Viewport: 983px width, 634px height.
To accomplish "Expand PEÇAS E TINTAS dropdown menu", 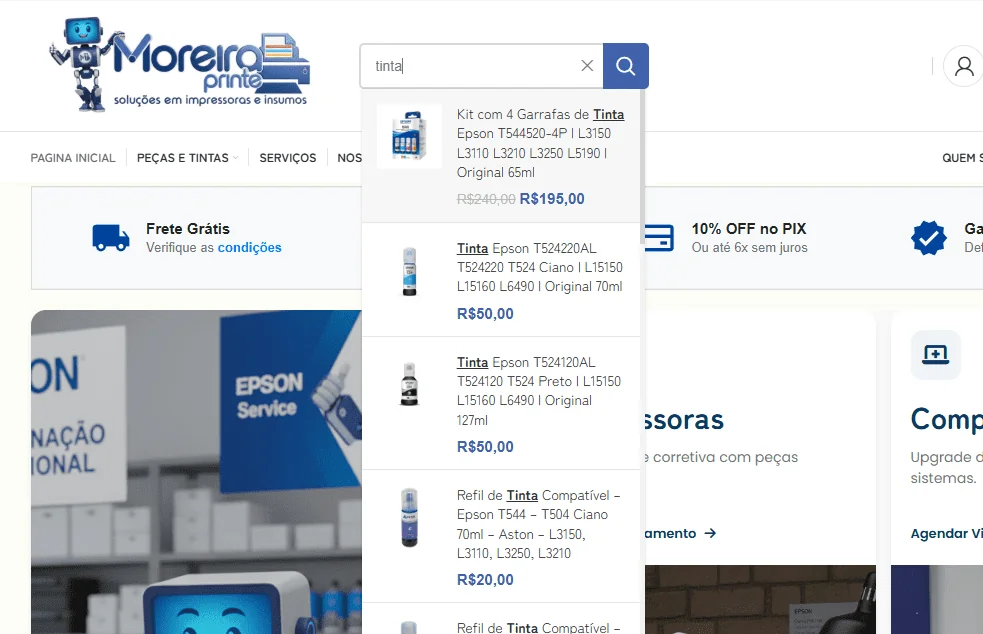I will [187, 158].
